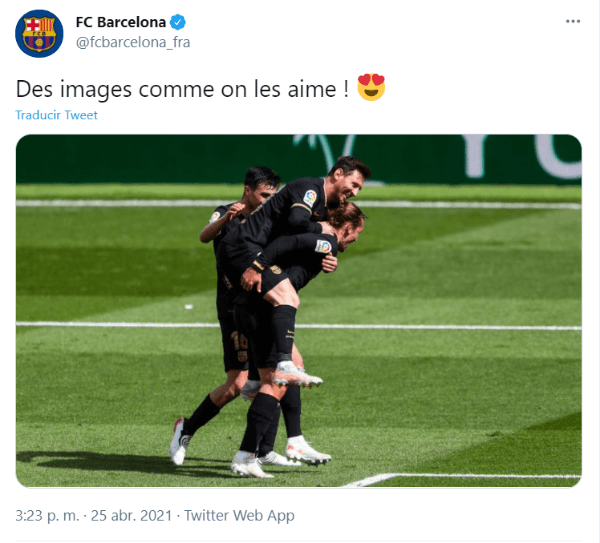
Task: Click the palm tree logo on the ad board
Action: click(324, 150)
